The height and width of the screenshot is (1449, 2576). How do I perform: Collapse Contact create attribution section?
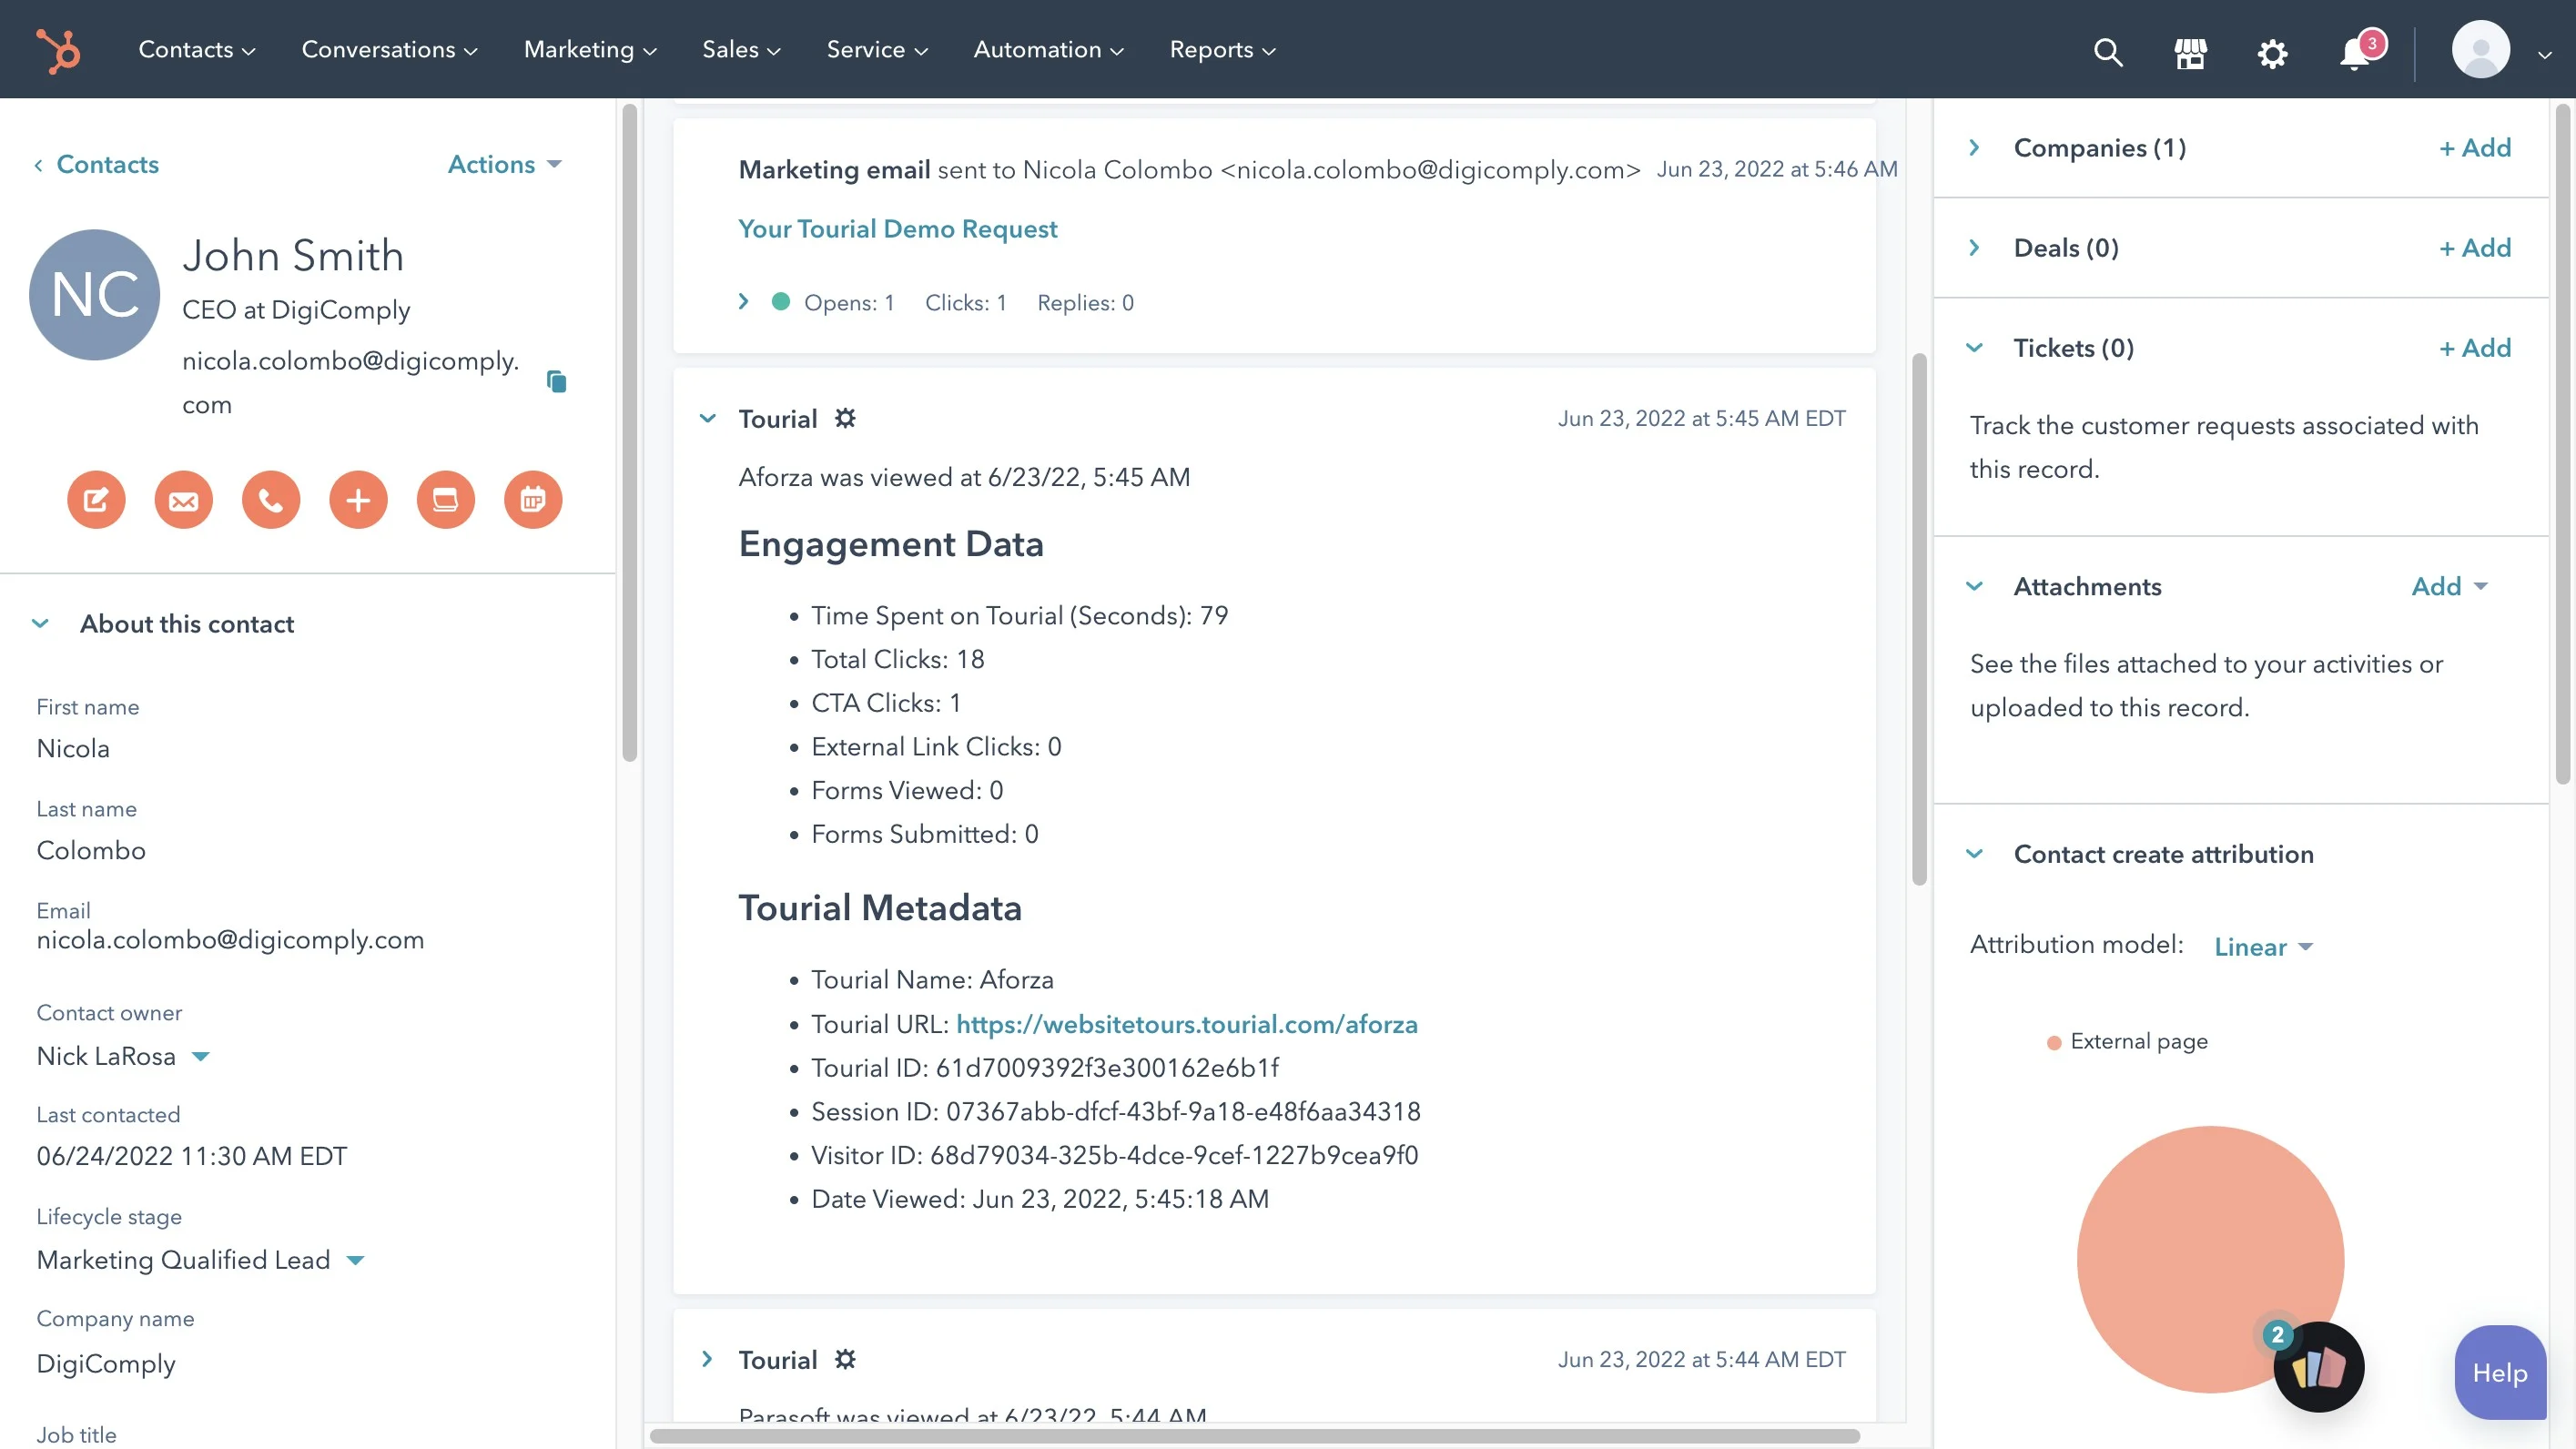(x=1974, y=854)
